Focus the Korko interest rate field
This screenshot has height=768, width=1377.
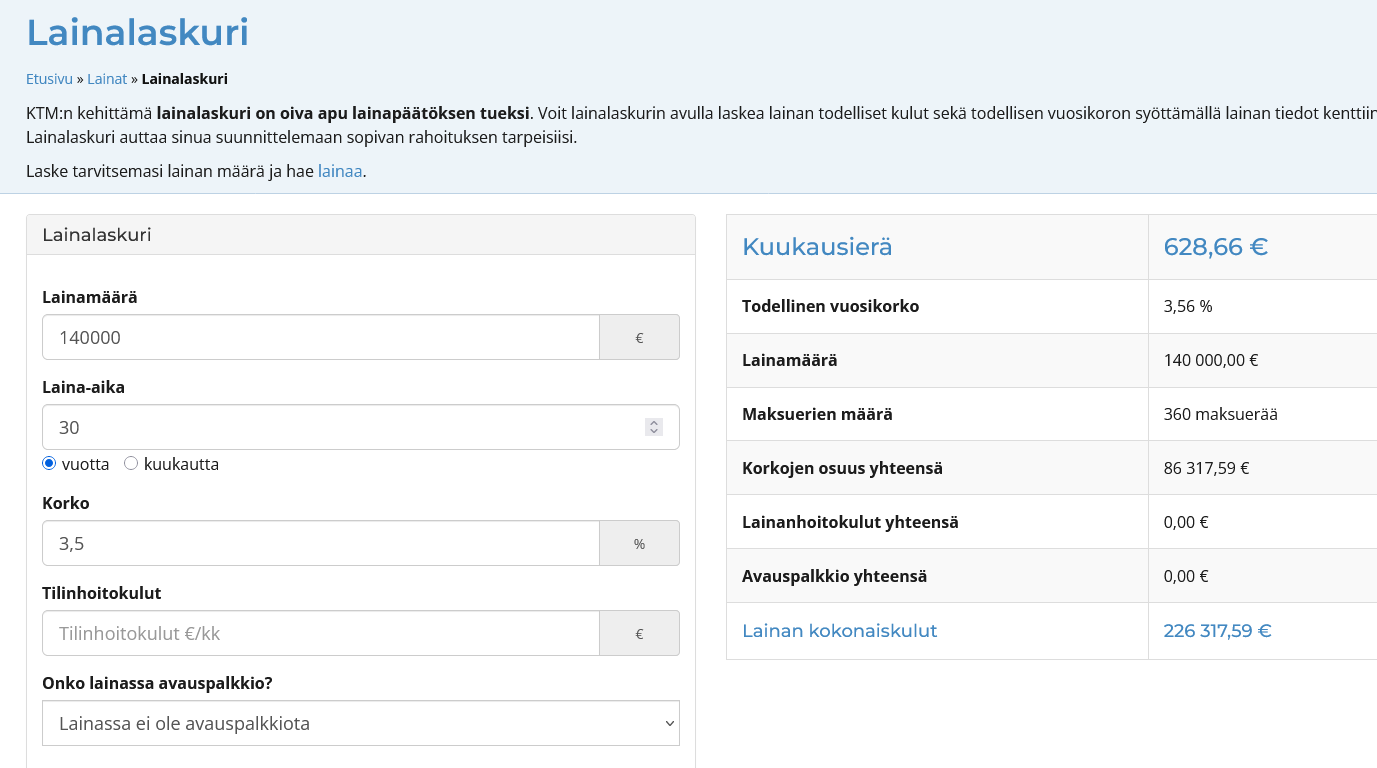tap(320, 543)
